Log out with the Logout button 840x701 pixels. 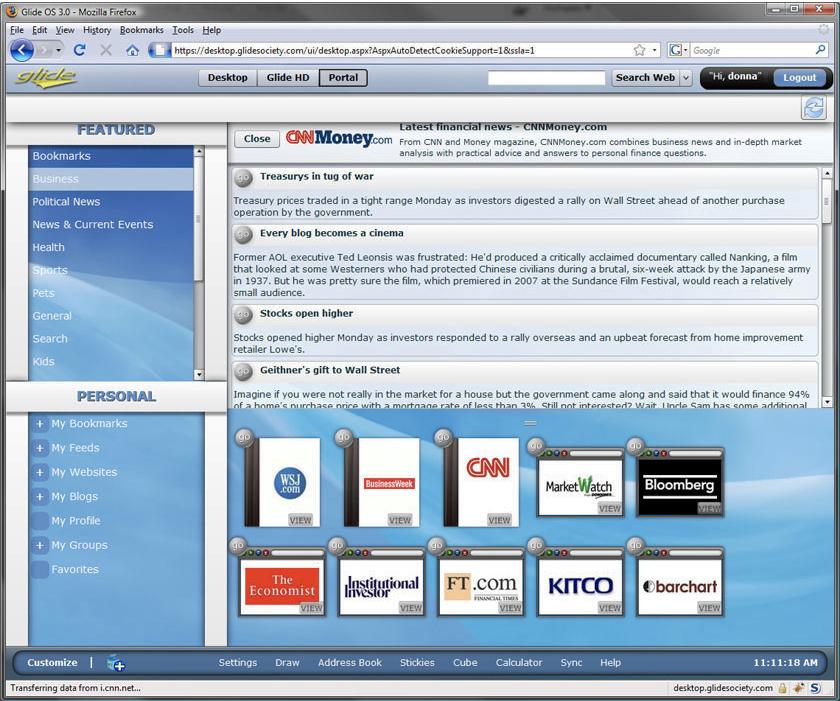click(799, 78)
